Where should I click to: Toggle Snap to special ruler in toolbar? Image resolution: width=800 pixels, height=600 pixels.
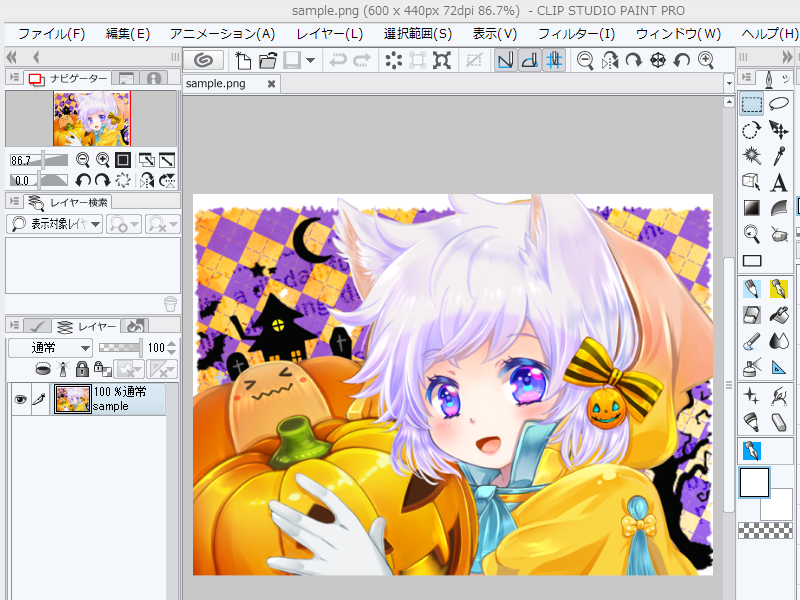pyautogui.click(x=530, y=60)
